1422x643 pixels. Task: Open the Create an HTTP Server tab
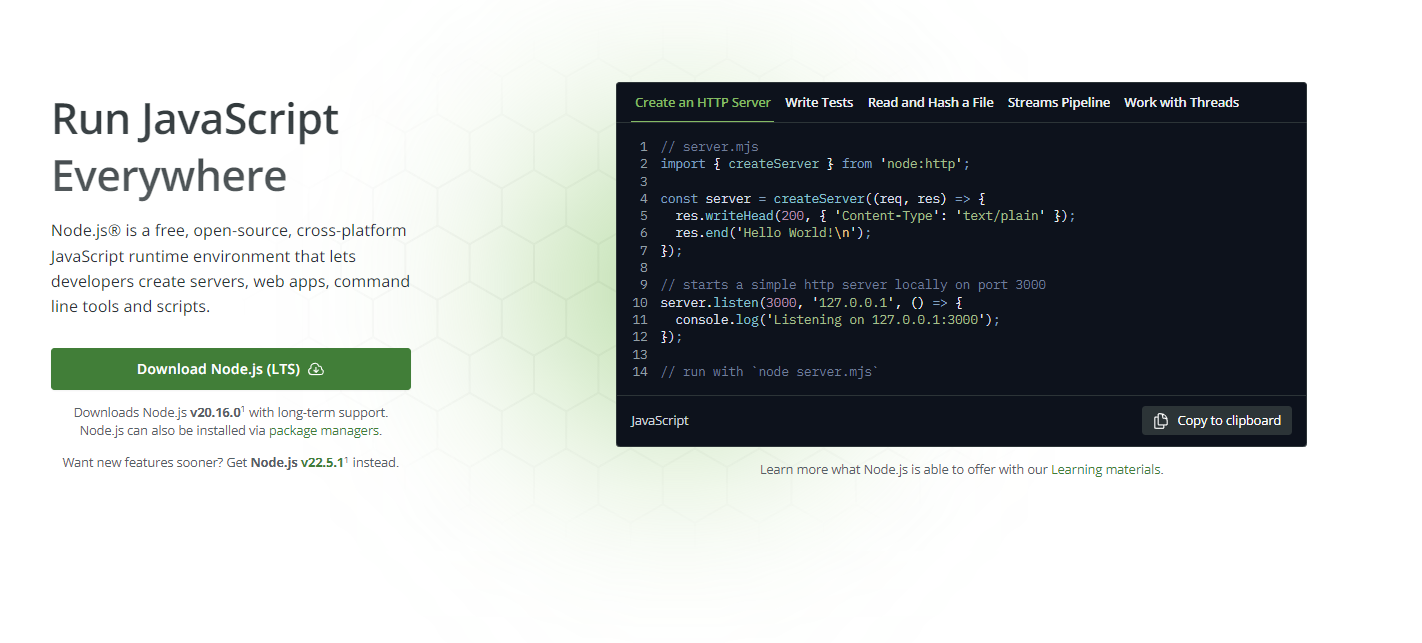(703, 102)
